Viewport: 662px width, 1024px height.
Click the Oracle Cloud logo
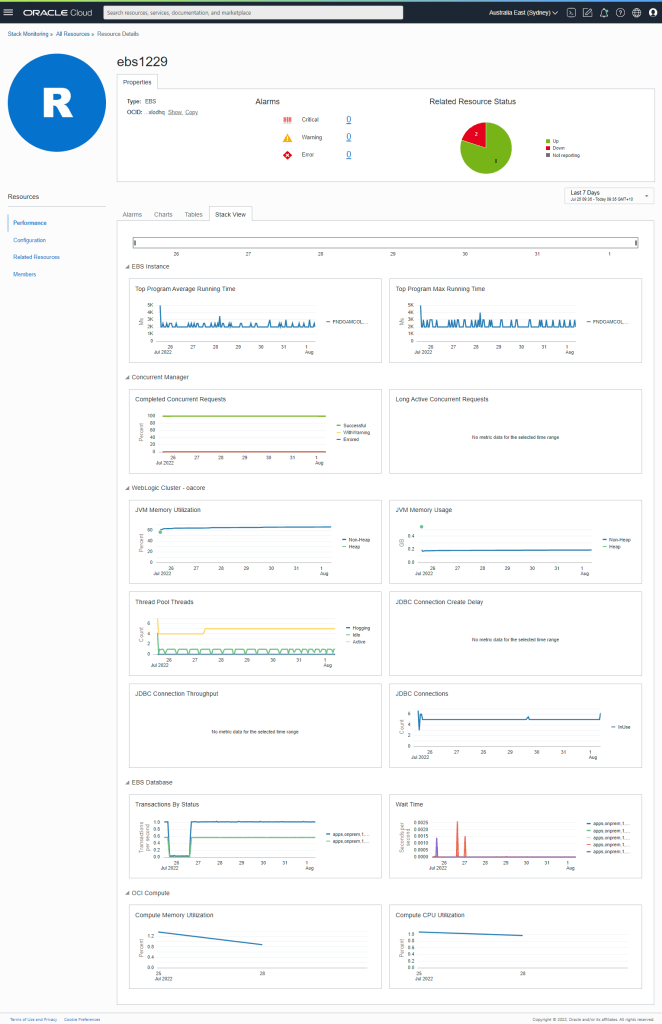(58, 13)
